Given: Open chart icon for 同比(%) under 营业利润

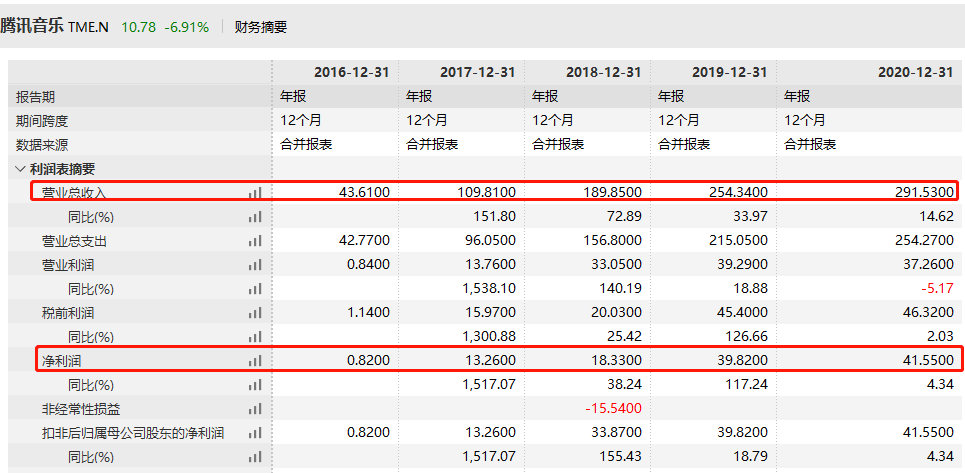Looking at the screenshot, I should point(254,289).
